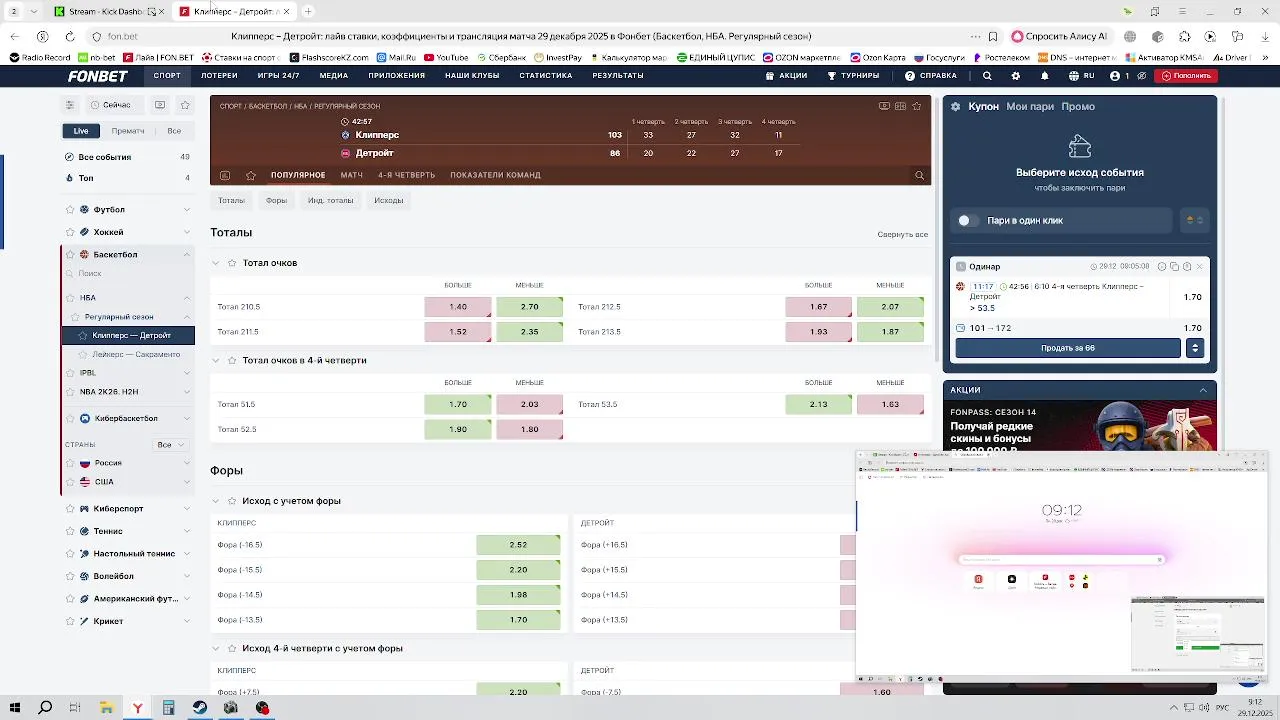This screenshot has width=1280, height=720.
Task: Switch to the 4-я четверть tab
Action: pyautogui.click(x=406, y=175)
